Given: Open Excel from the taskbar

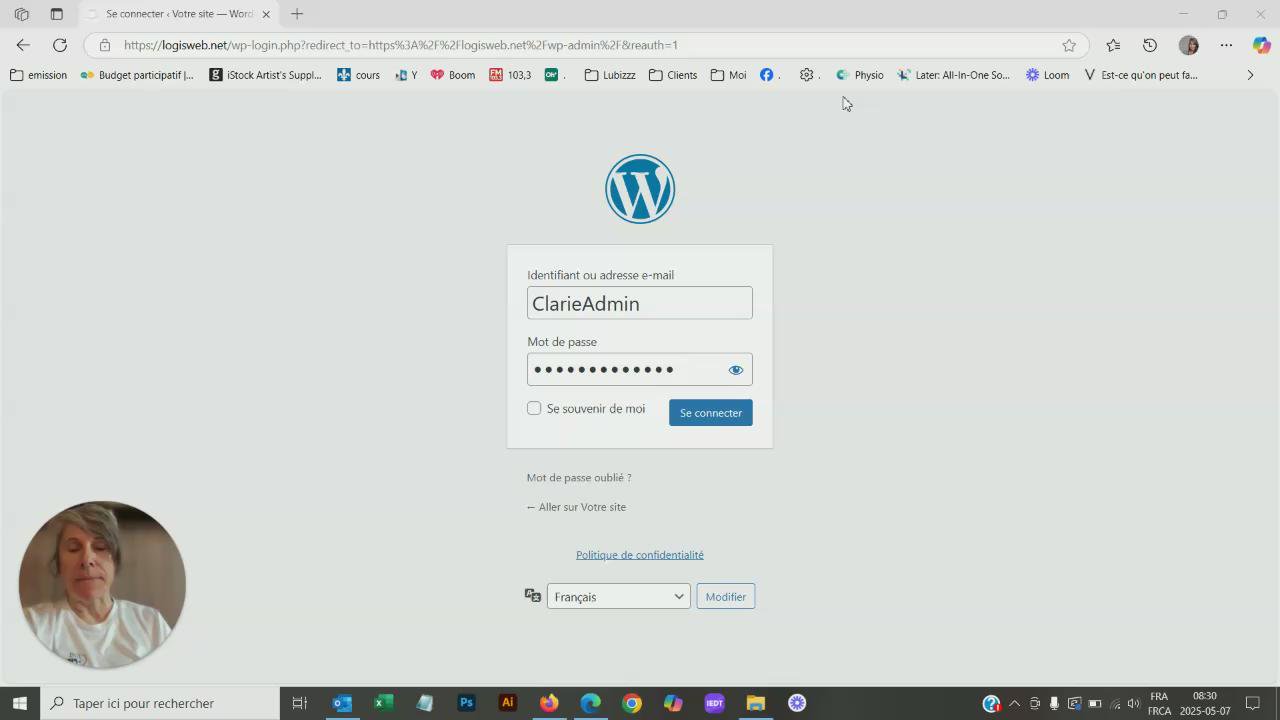Looking at the screenshot, I should click(383, 703).
